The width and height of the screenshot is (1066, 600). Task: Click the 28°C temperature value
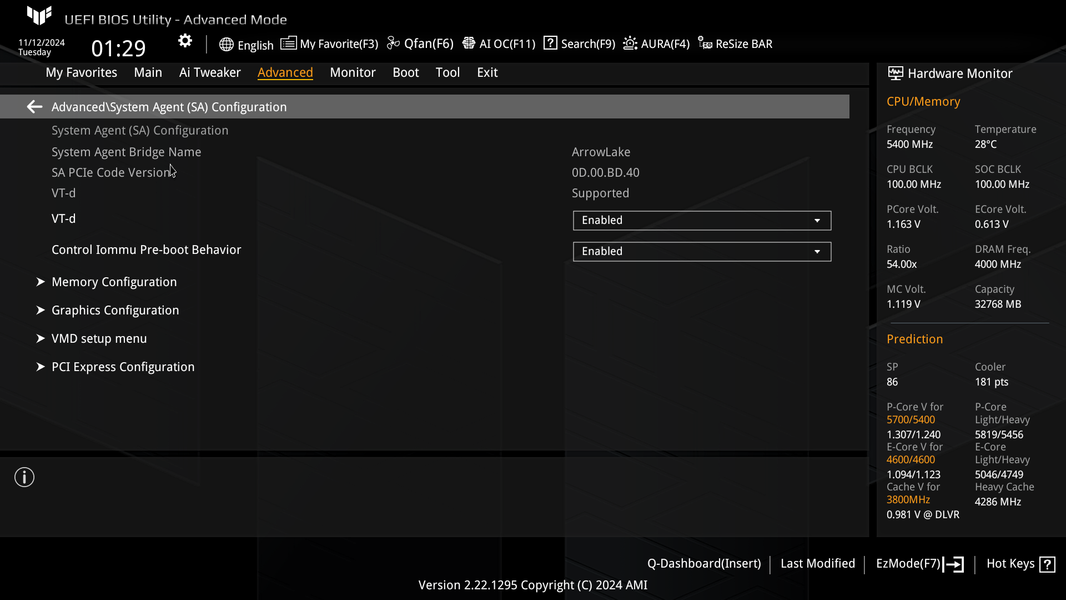pos(985,144)
